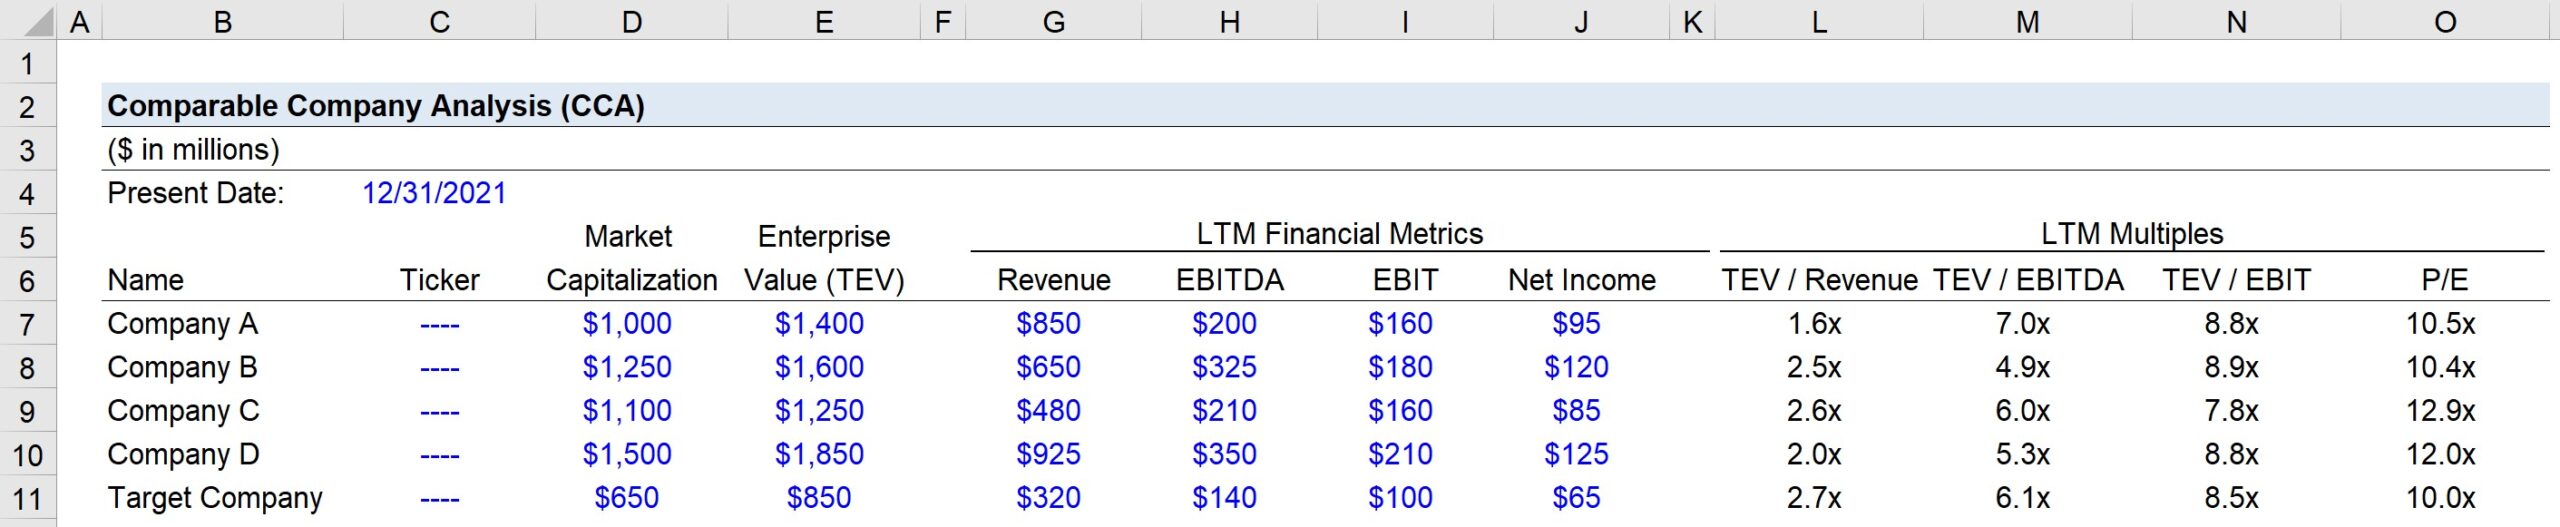Click the EBITDA header cell
Screen dimensions: 2560x527
pyautogui.click(x=1230, y=280)
